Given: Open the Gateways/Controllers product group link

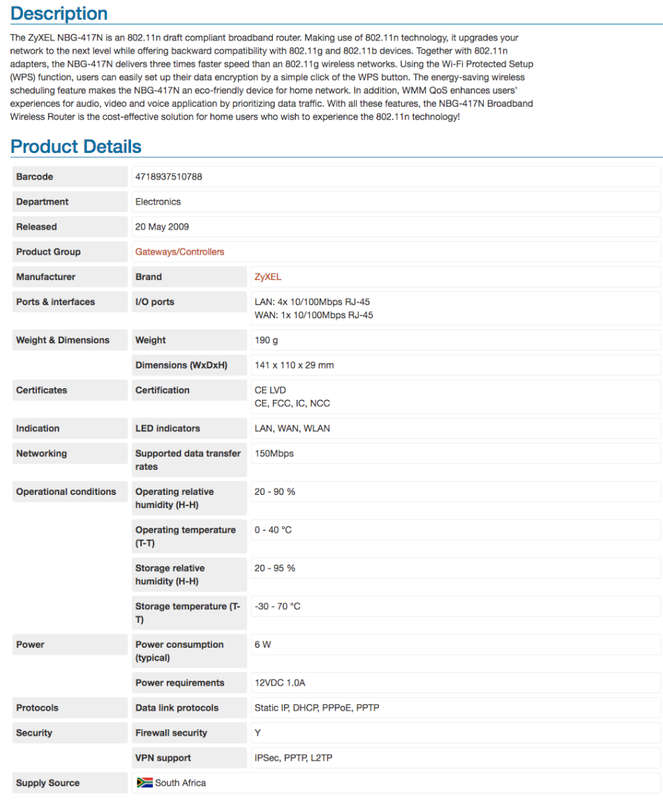Looking at the screenshot, I should (180, 252).
